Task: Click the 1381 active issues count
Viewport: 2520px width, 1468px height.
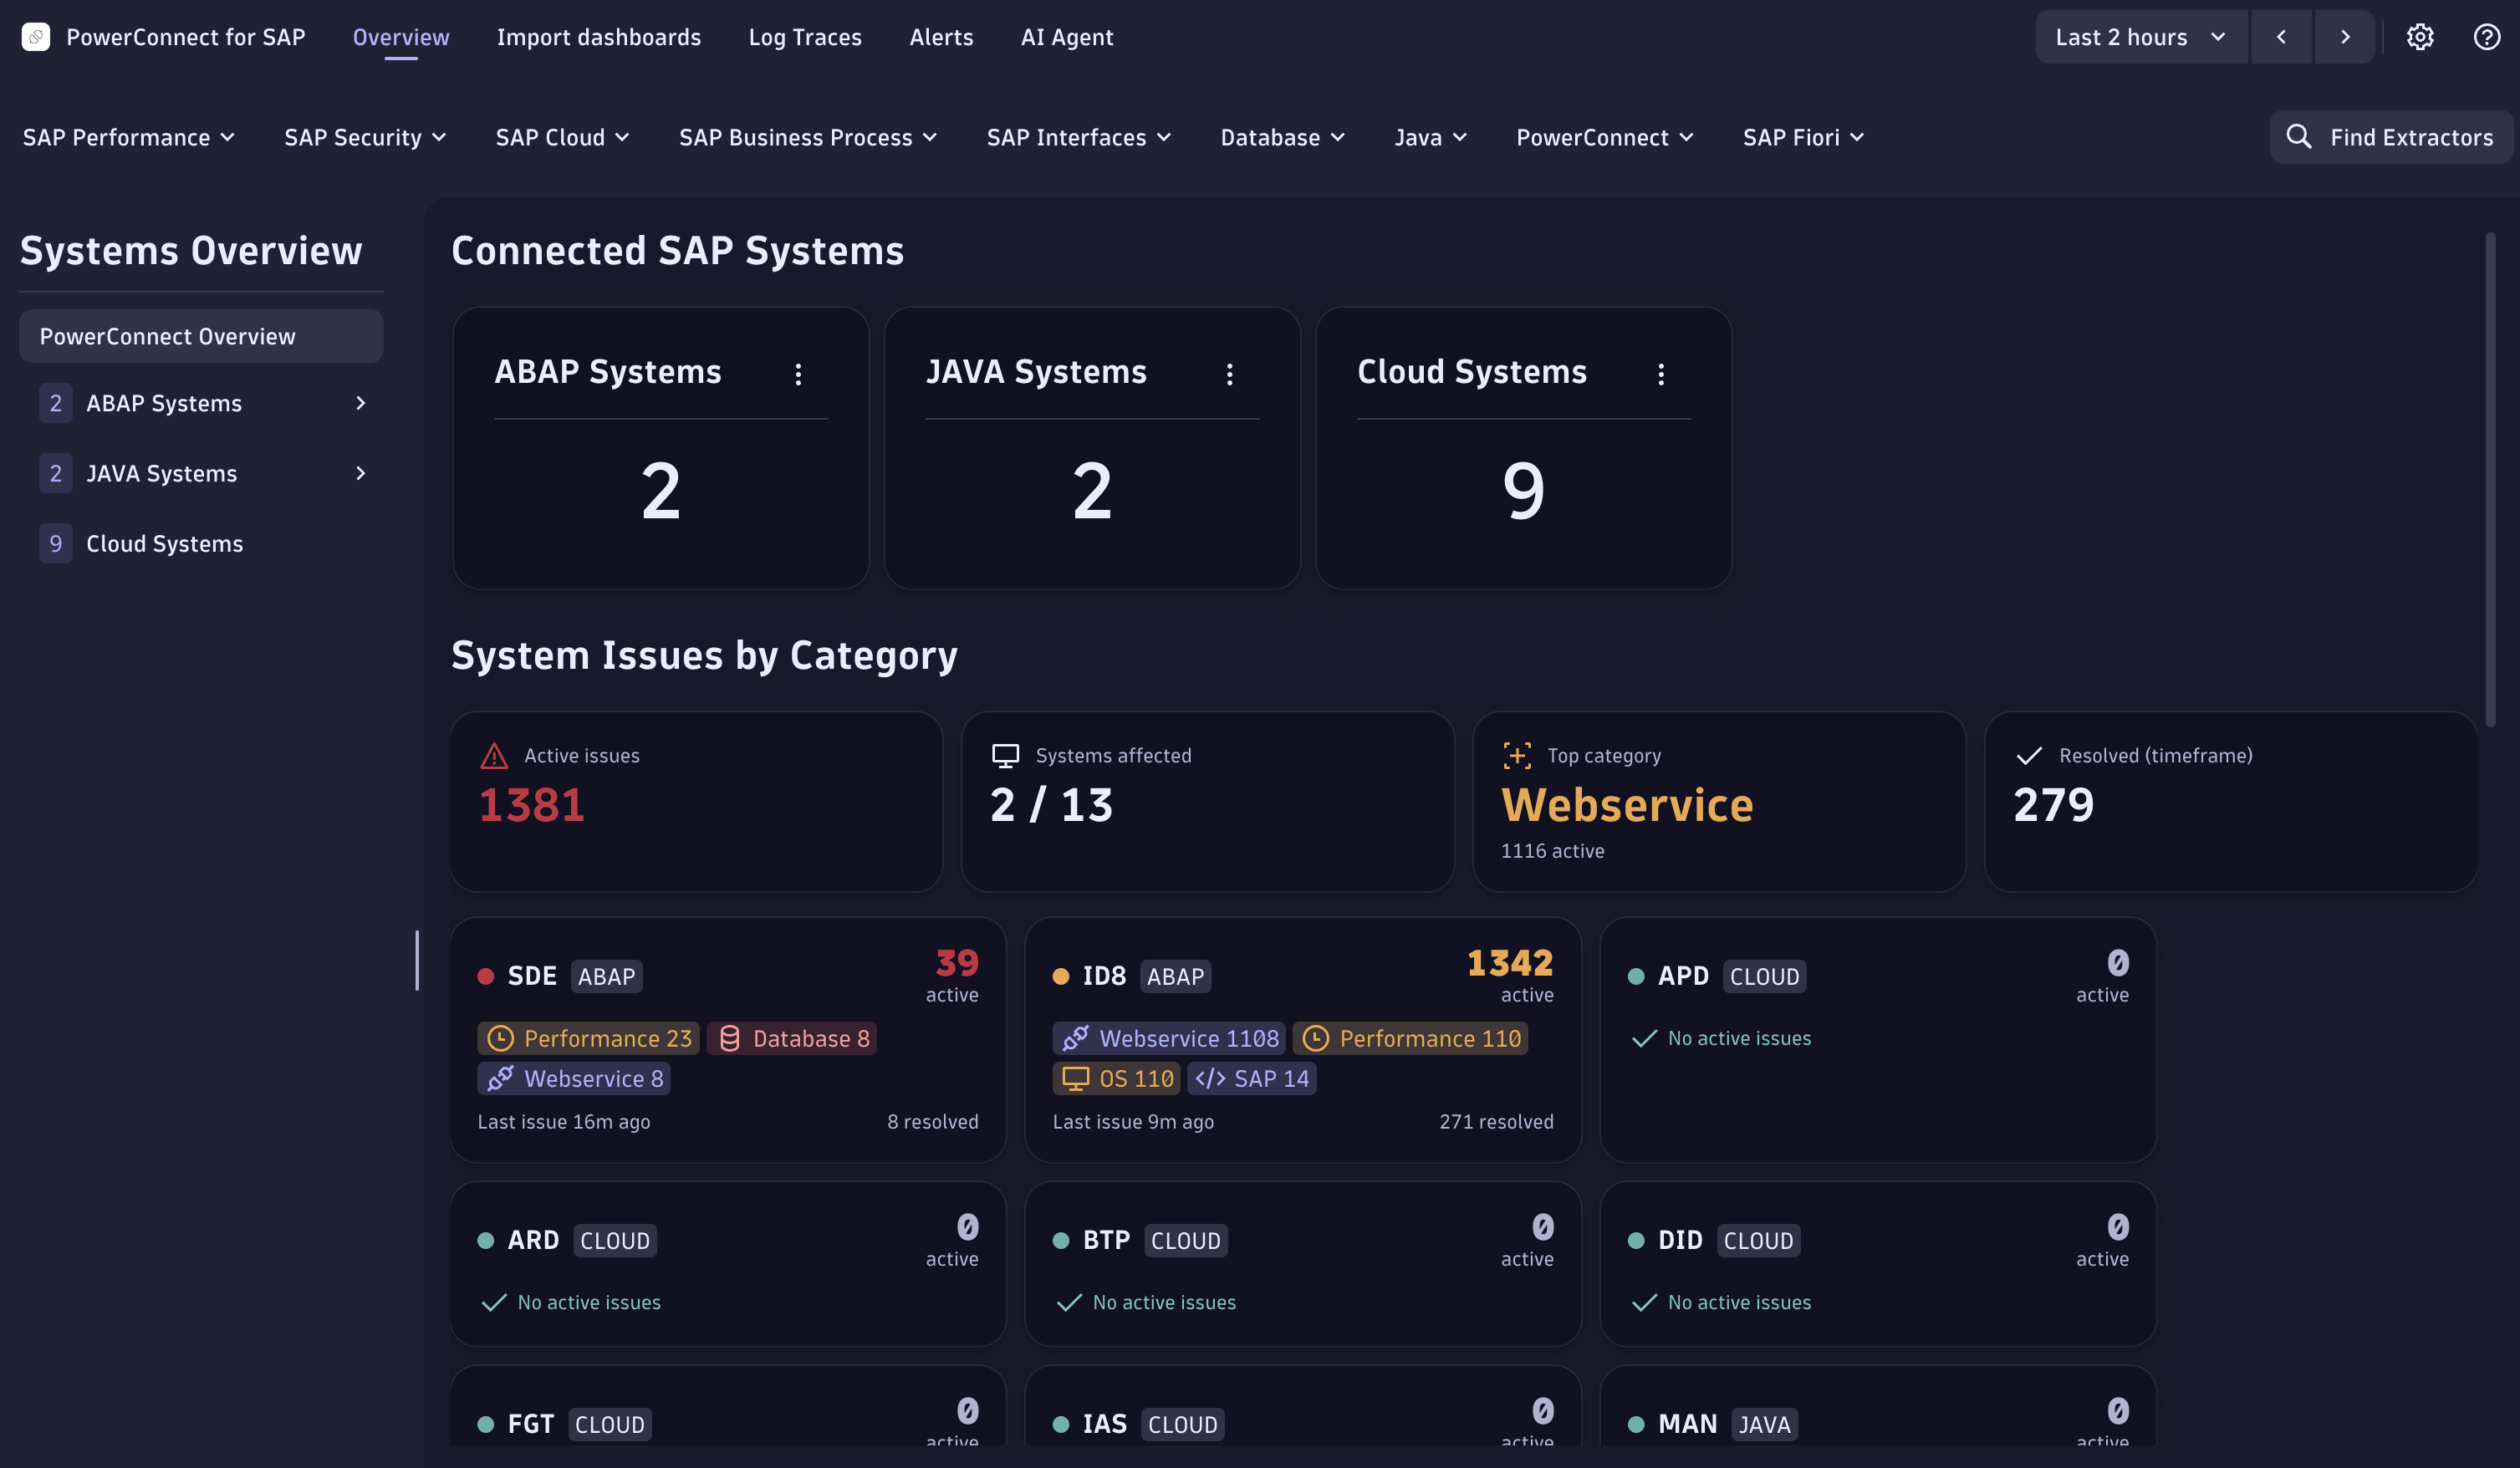Action: pos(532,805)
